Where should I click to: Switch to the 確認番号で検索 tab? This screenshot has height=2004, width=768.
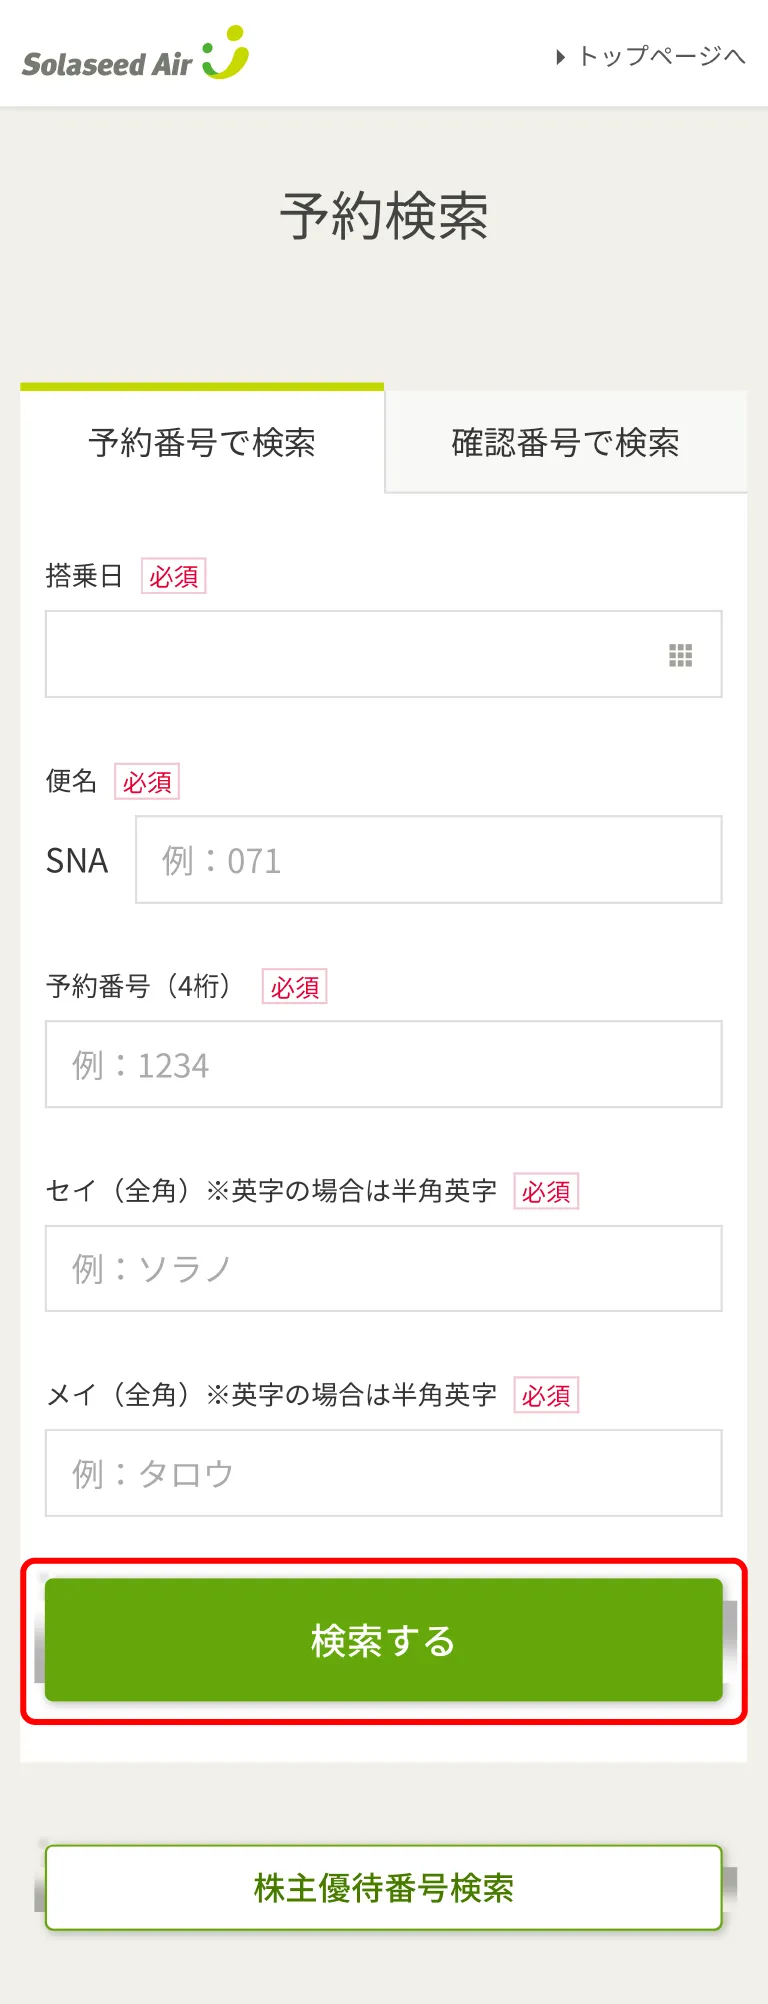[x=565, y=442]
